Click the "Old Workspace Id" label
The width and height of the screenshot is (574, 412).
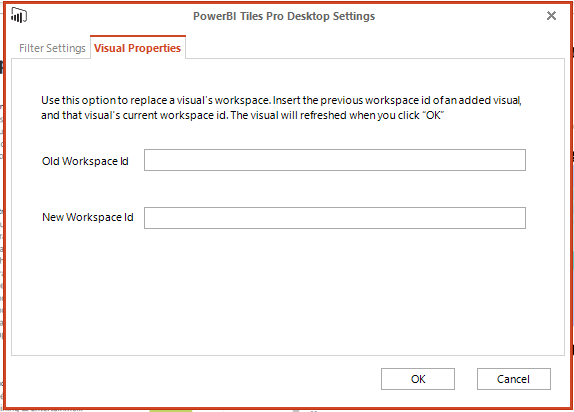pyautogui.click(x=85, y=161)
